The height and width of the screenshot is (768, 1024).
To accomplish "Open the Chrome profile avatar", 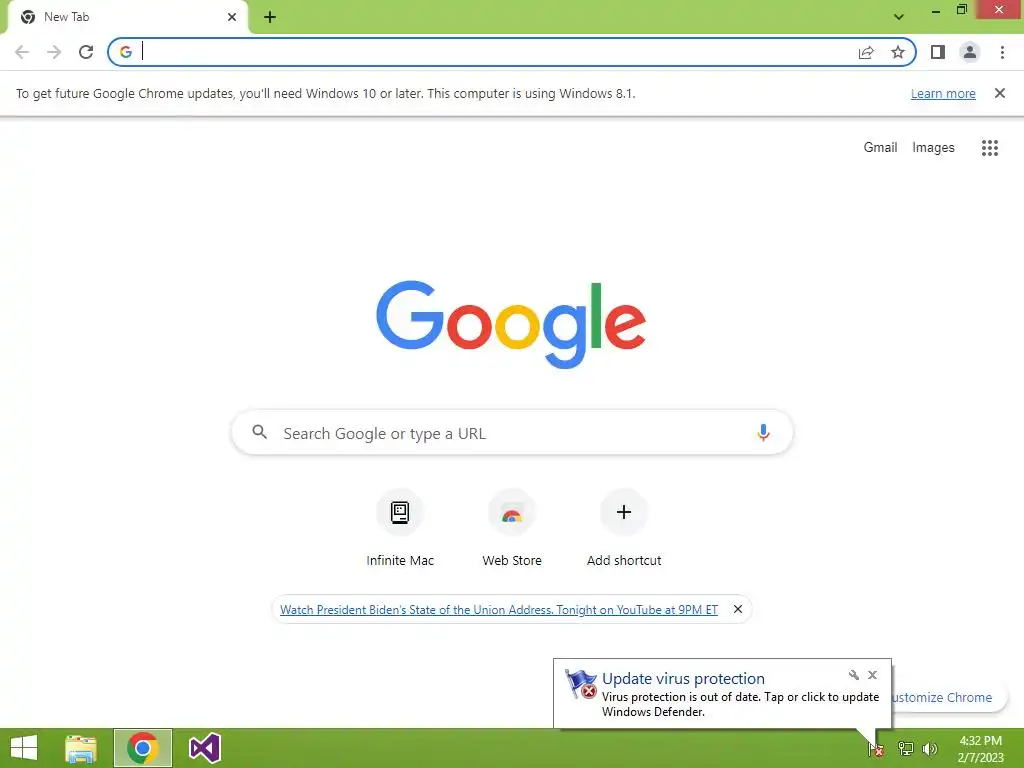I will point(970,52).
